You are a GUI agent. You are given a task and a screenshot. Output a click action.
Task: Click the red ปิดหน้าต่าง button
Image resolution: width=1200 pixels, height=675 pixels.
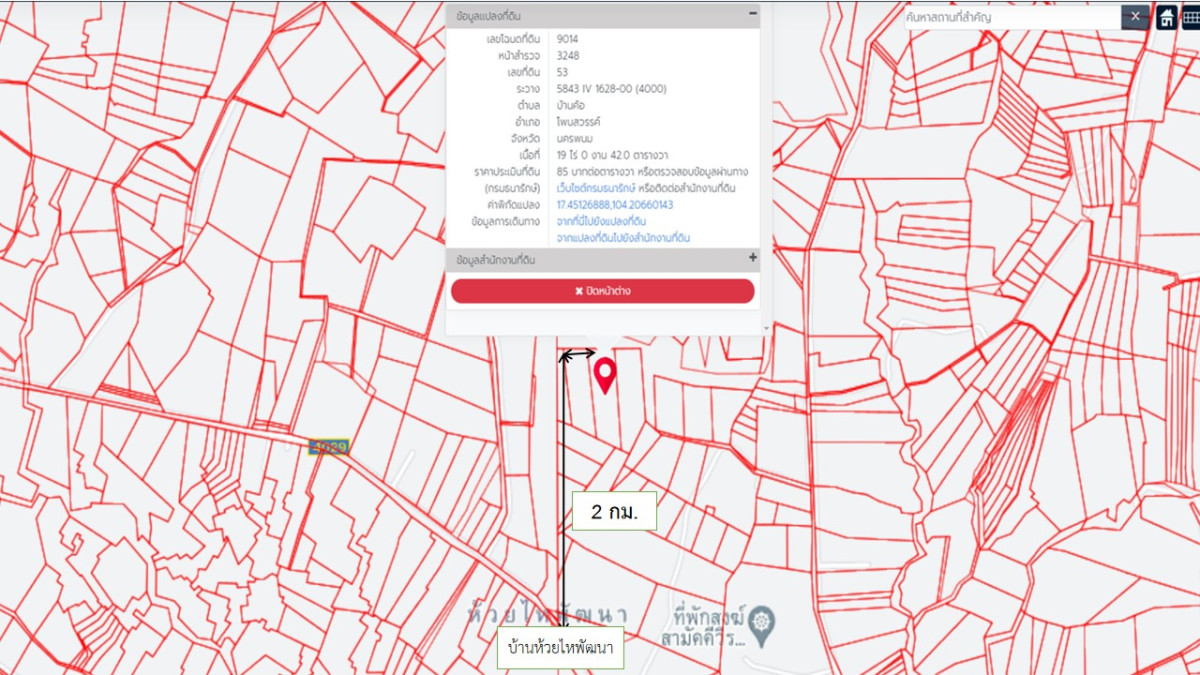[x=602, y=291]
